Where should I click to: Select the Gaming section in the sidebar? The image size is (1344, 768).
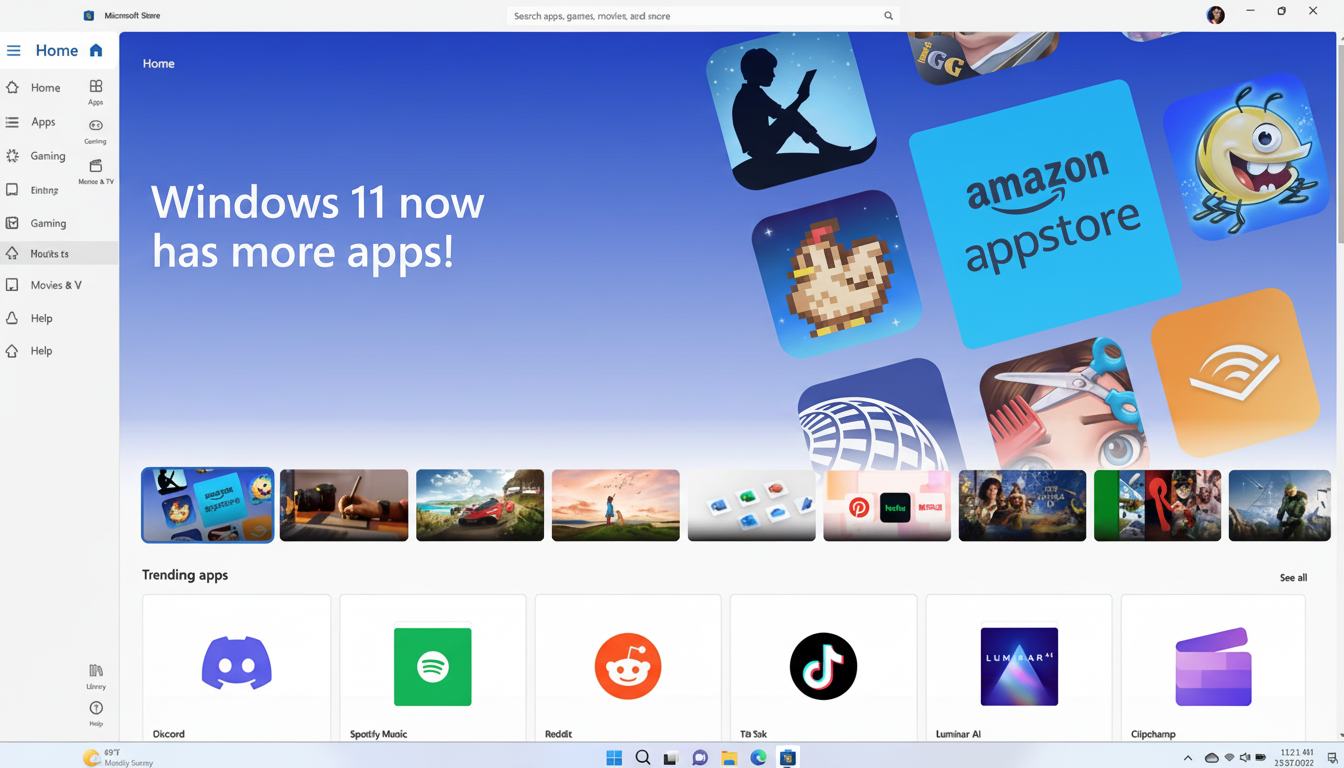click(45, 156)
